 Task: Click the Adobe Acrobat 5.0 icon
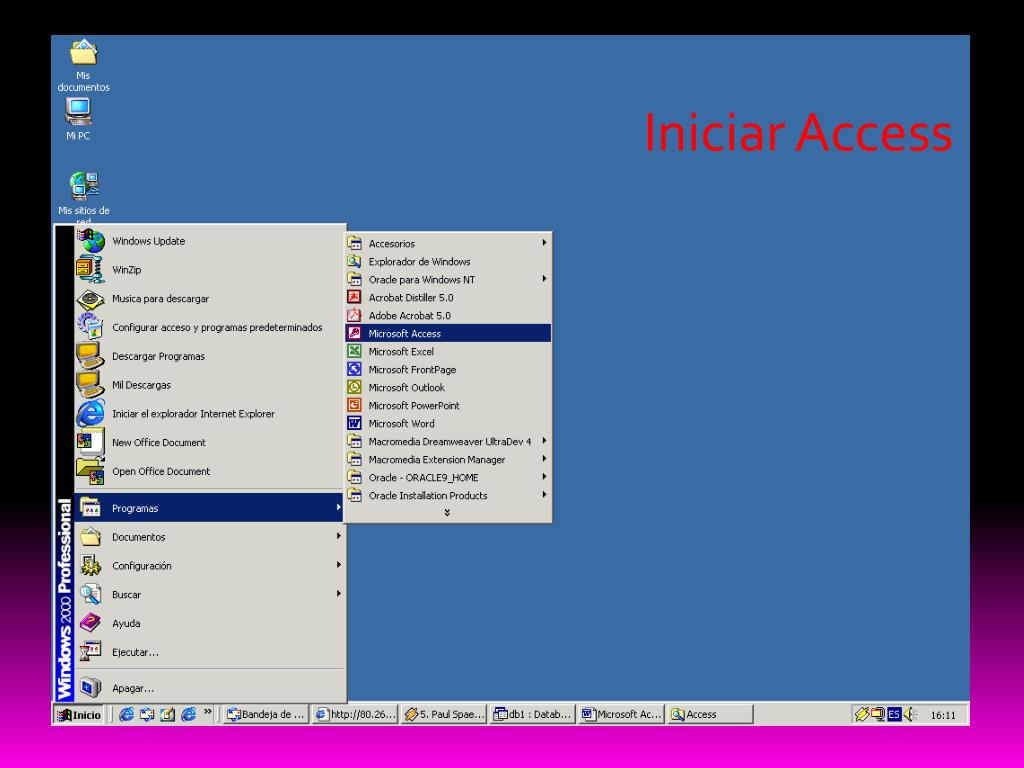click(354, 315)
